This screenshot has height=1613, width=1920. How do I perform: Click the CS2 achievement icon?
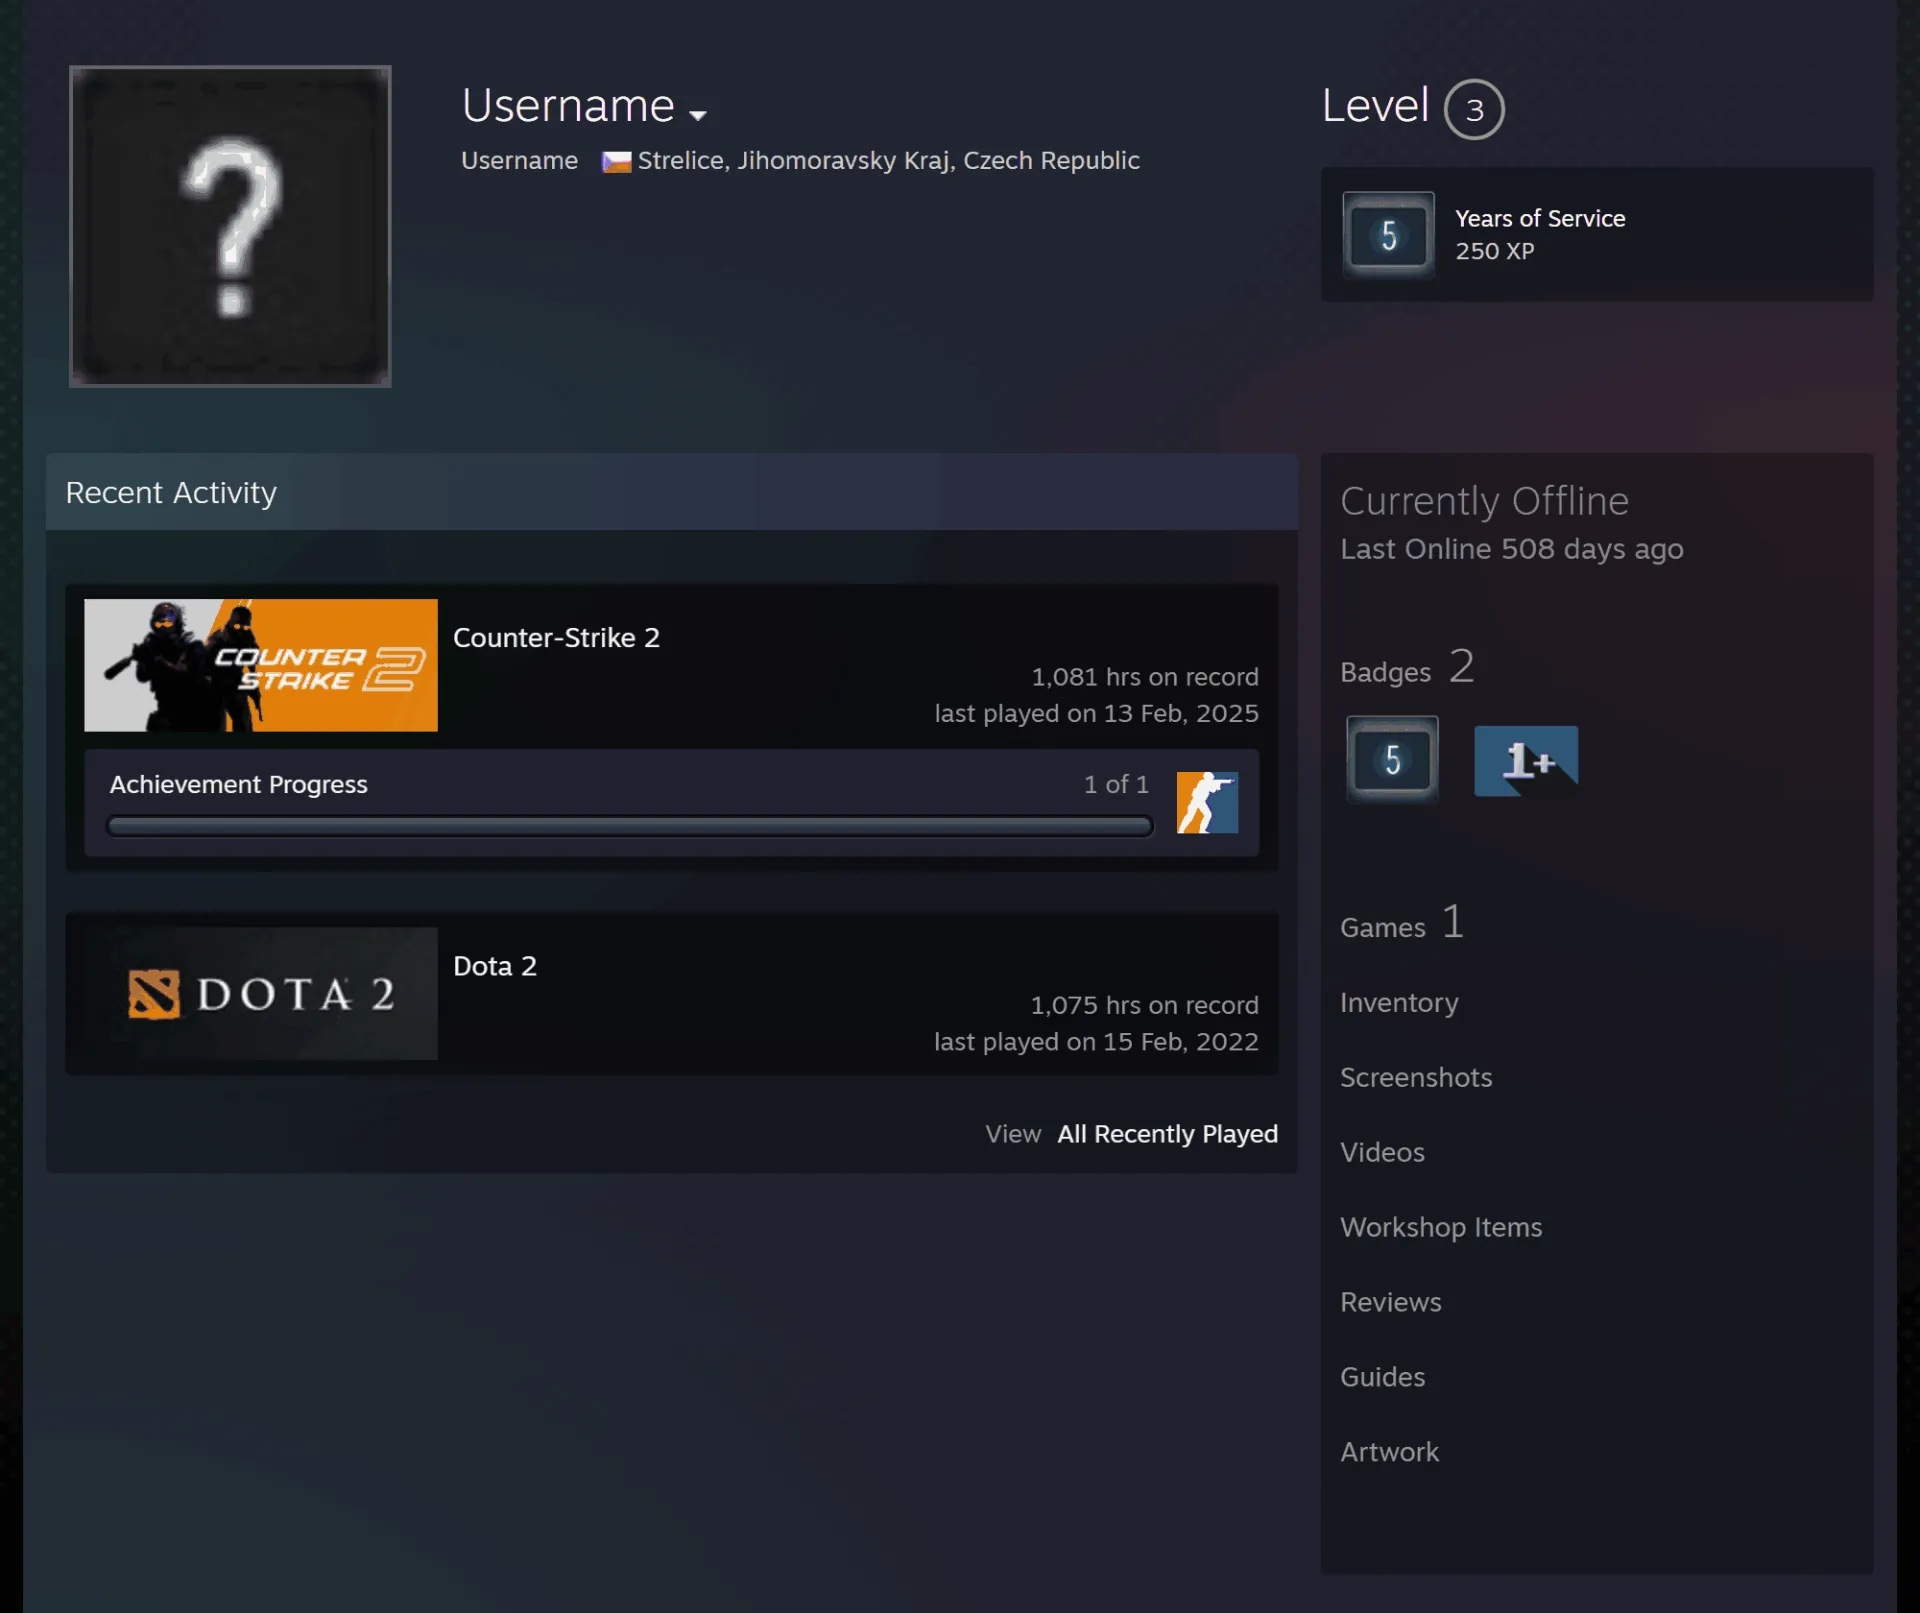click(x=1207, y=802)
